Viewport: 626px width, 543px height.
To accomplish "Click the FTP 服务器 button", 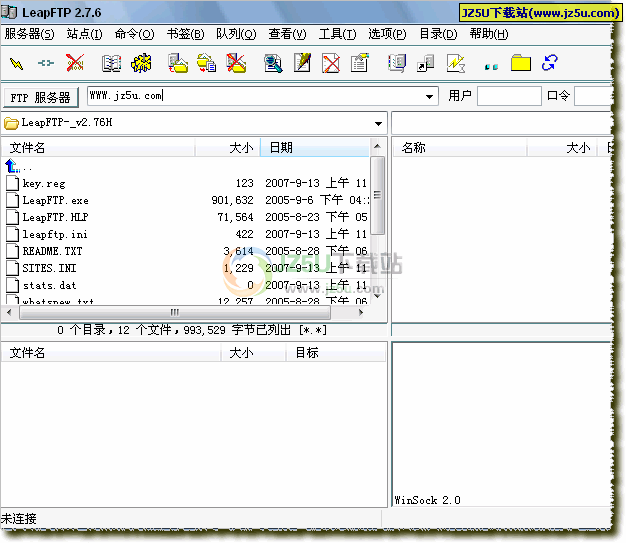I will coord(41,97).
